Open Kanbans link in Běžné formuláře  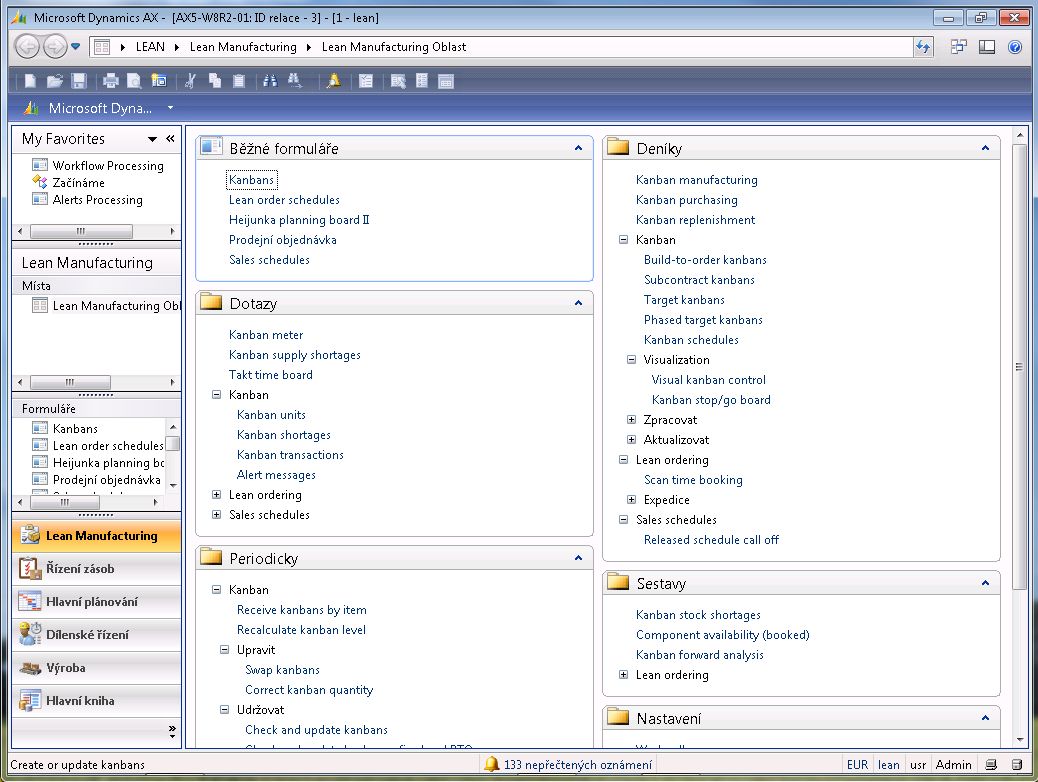click(x=252, y=179)
